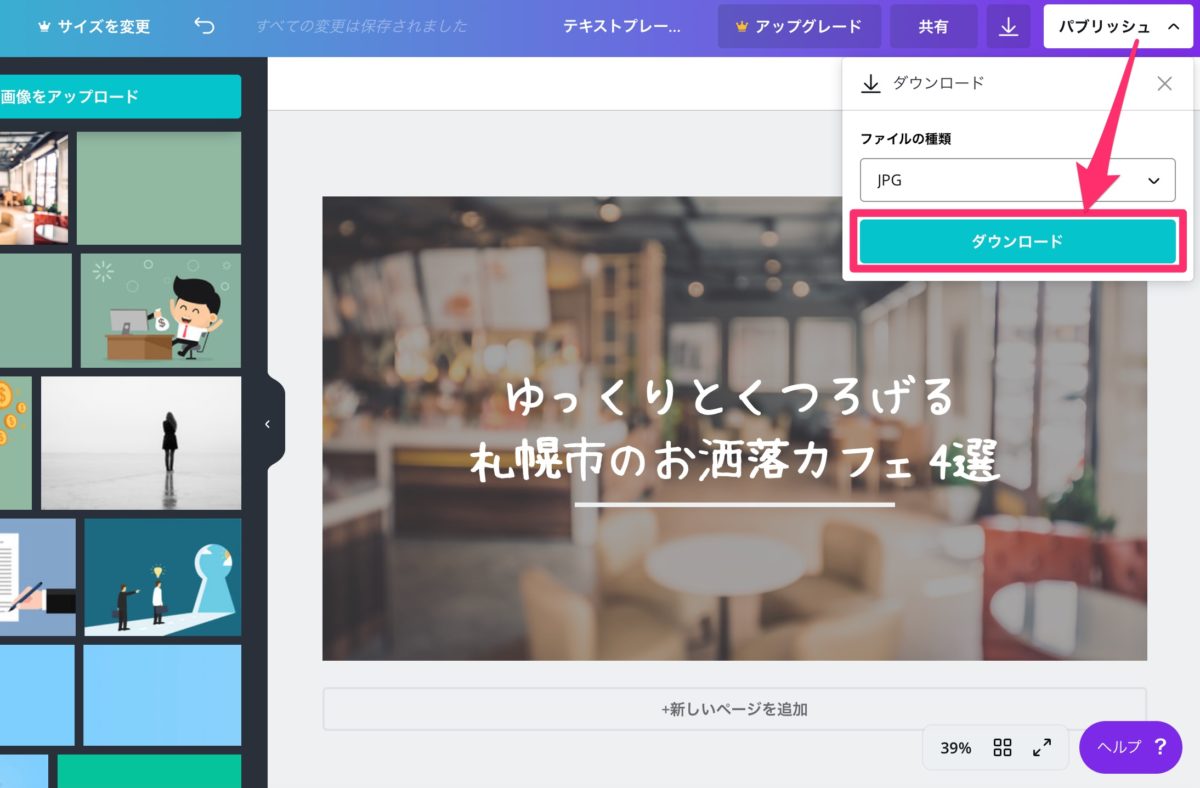Select the cafe interior photo thumbnail
This screenshot has width=1200, height=788.
(x=33, y=188)
